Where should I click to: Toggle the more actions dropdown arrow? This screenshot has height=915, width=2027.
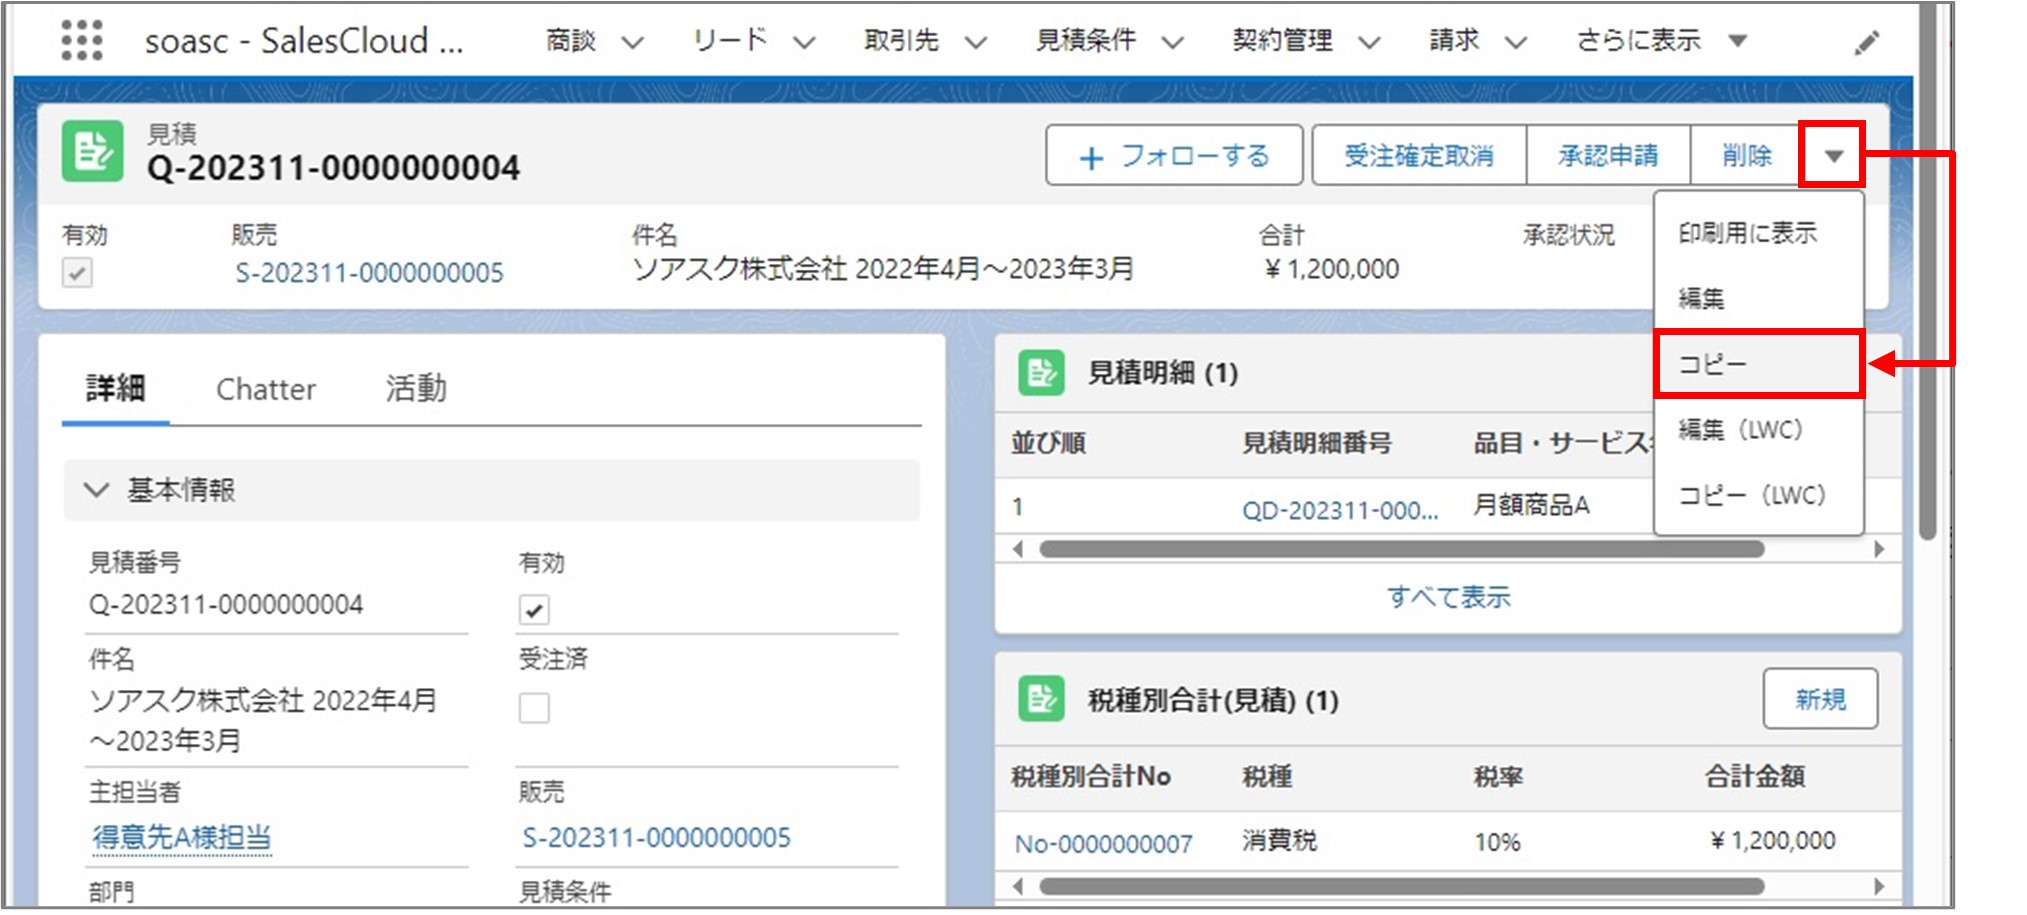pos(1832,155)
